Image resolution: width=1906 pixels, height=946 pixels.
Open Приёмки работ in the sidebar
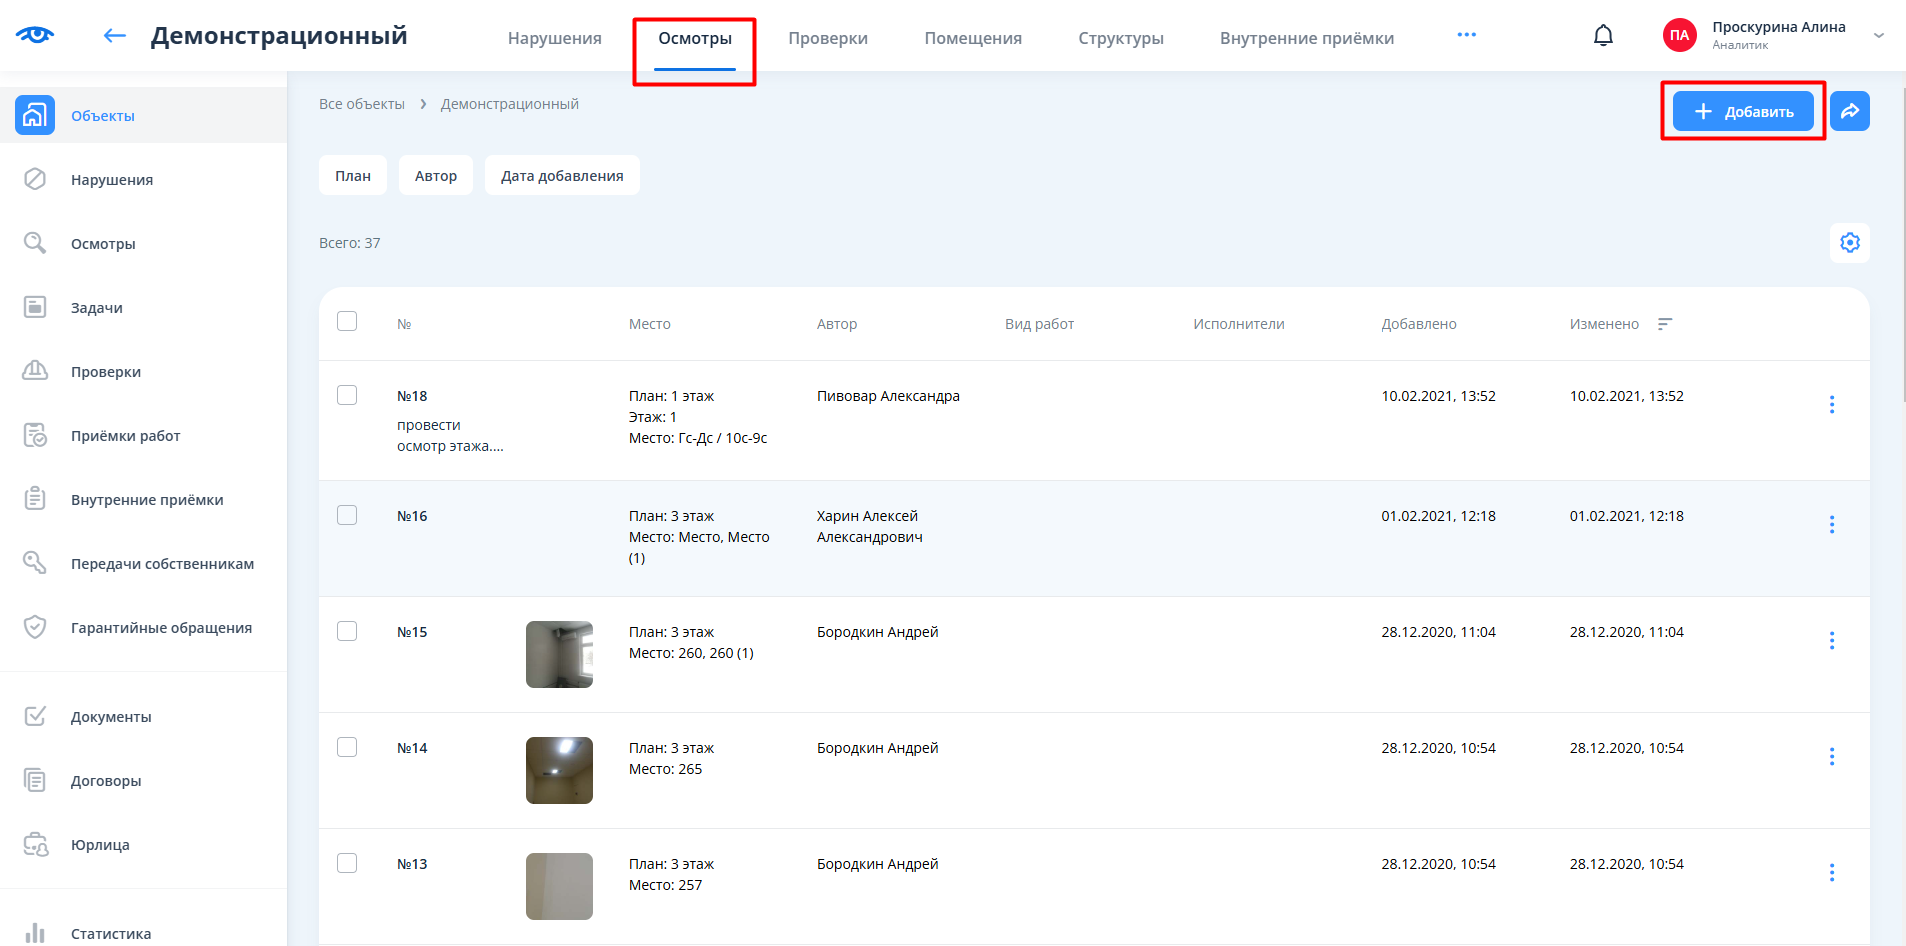tap(125, 436)
